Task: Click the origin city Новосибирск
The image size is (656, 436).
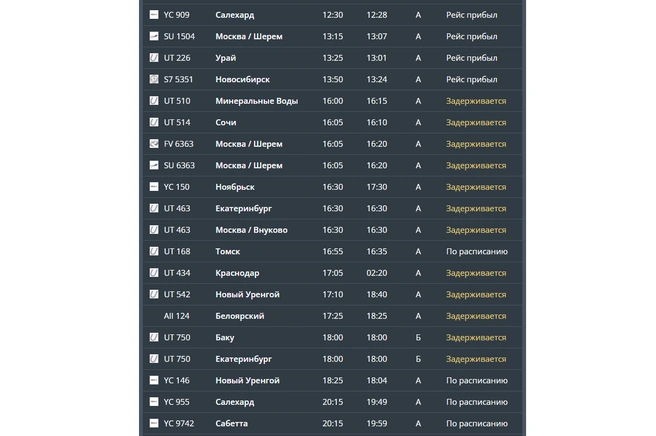Action: [x=243, y=79]
